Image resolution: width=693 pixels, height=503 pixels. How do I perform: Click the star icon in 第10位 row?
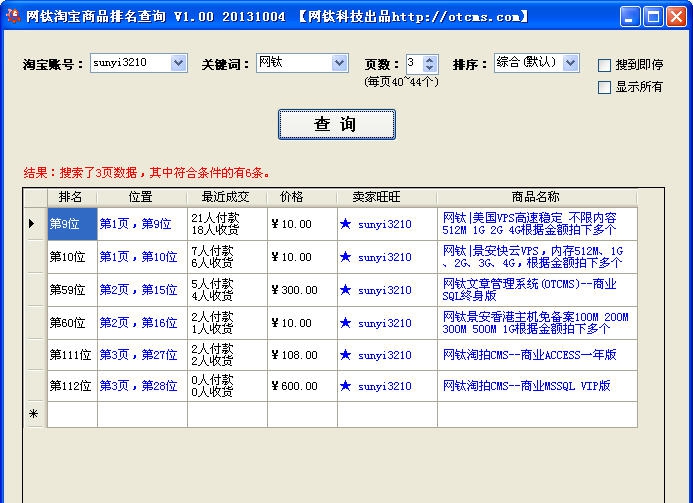[346, 257]
